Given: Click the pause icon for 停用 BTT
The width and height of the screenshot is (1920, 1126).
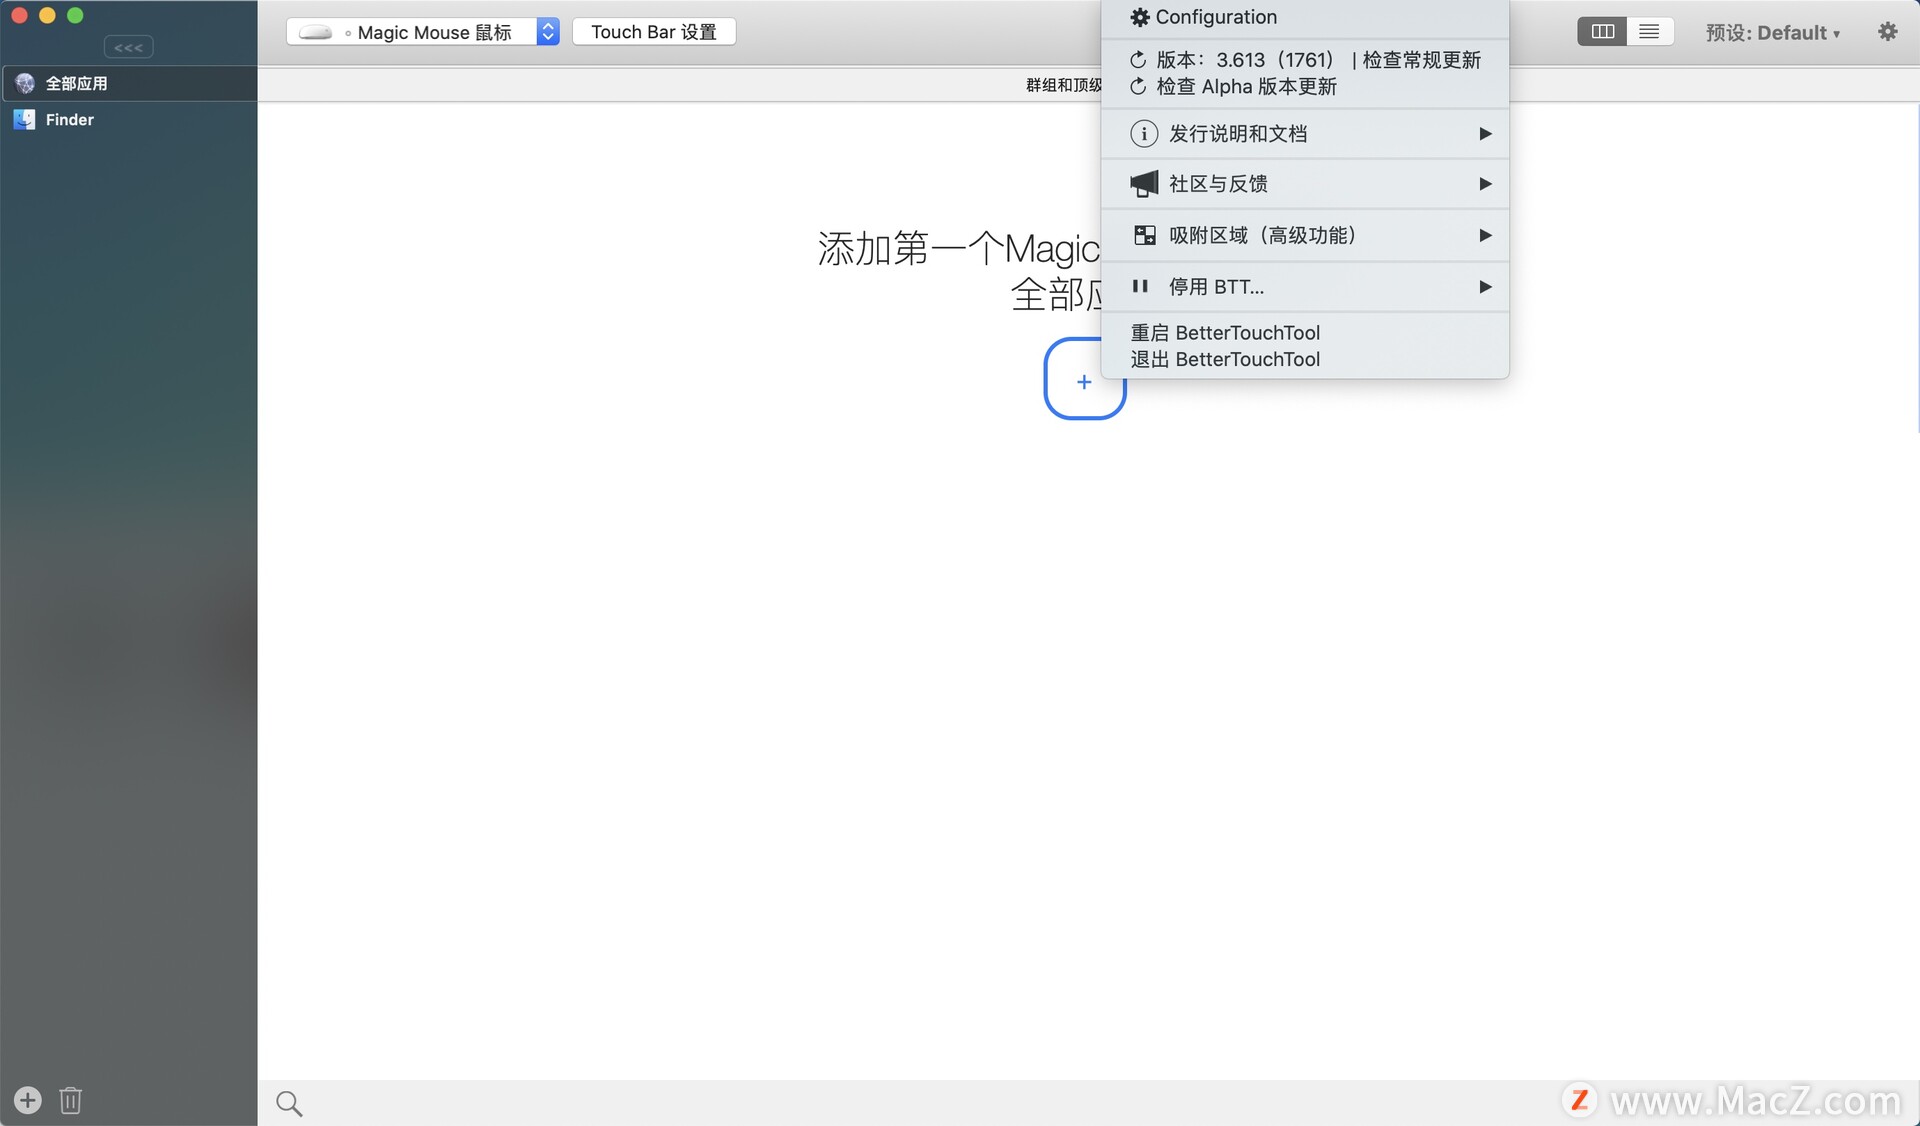Looking at the screenshot, I should 1140,286.
